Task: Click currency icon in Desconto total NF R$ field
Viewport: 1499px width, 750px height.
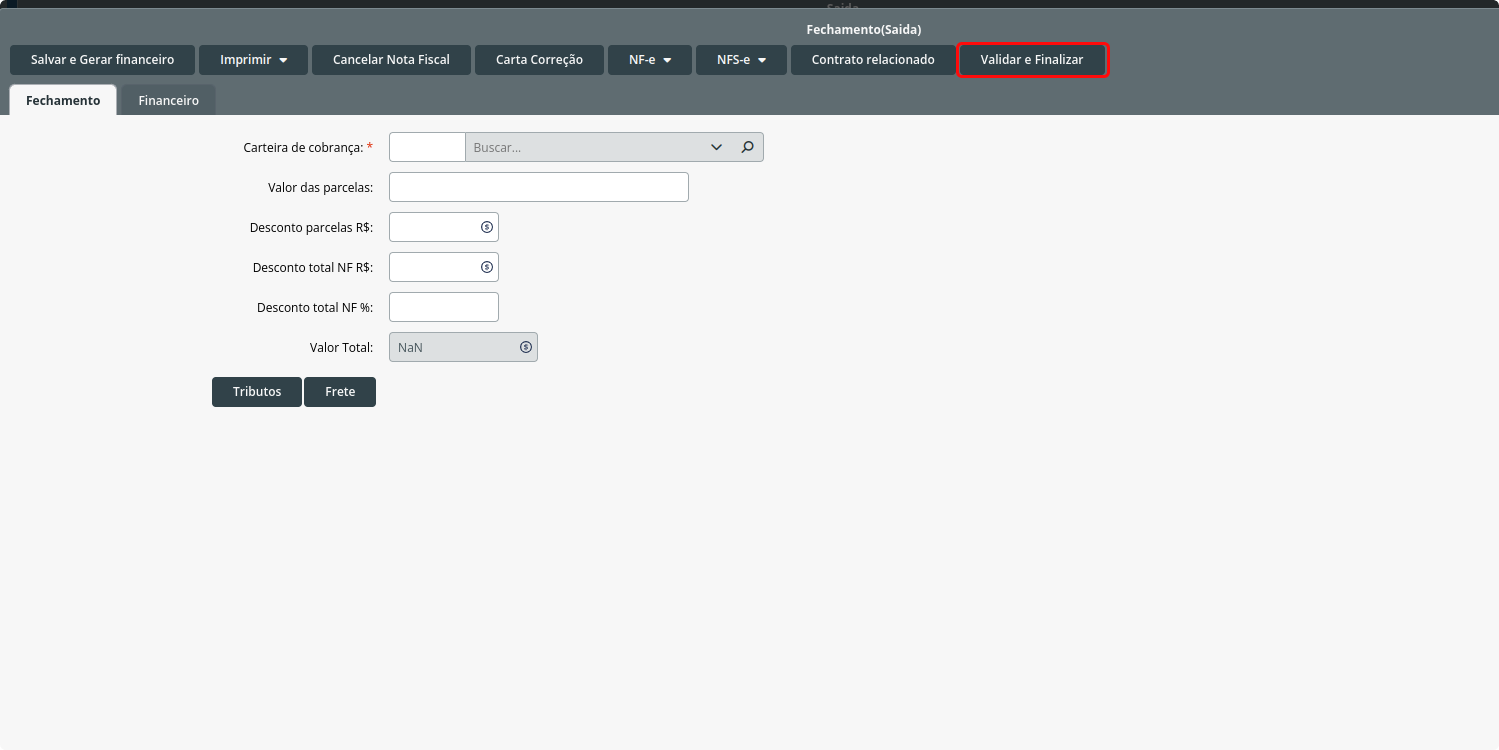Action: point(487,267)
